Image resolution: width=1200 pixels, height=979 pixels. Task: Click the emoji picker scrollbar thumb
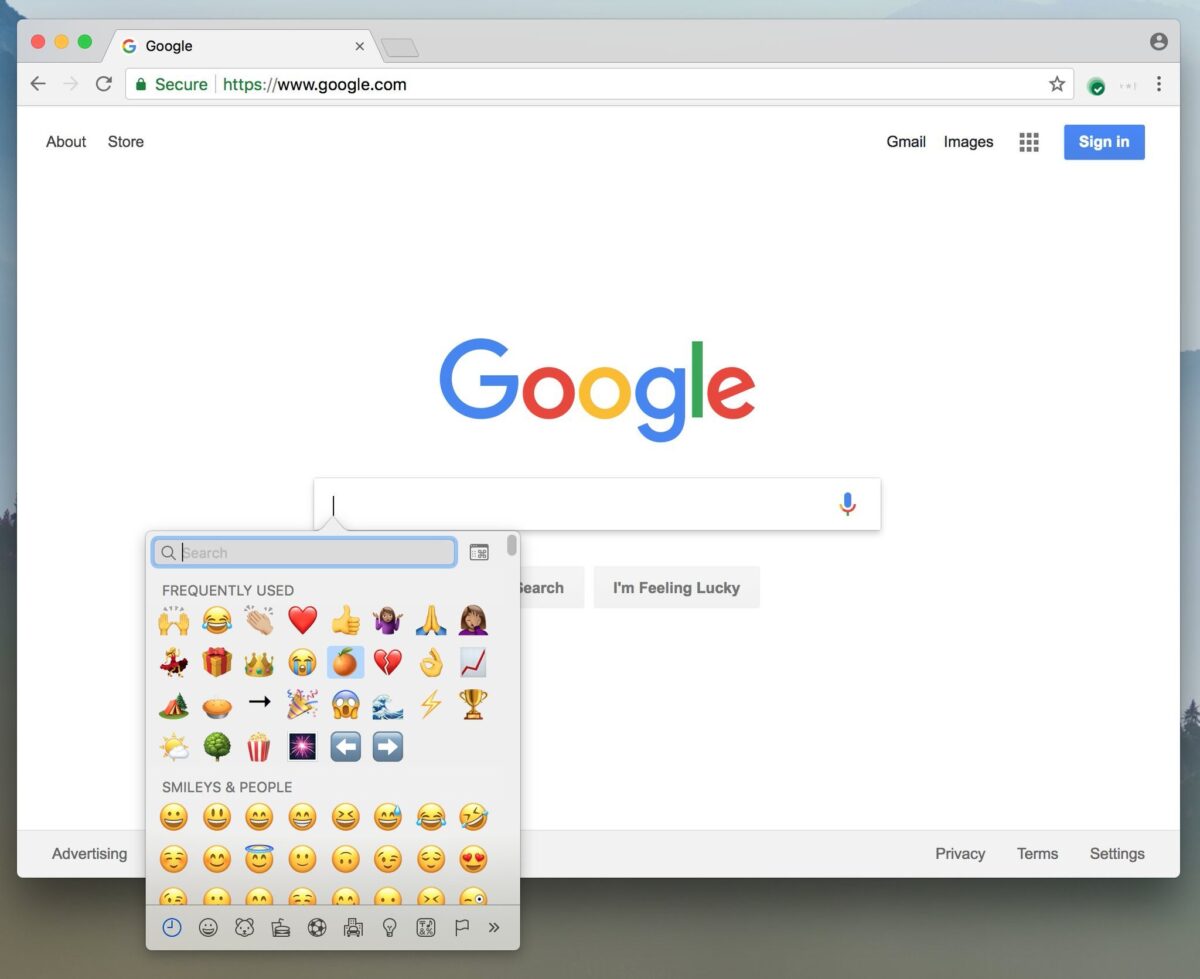click(x=512, y=545)
